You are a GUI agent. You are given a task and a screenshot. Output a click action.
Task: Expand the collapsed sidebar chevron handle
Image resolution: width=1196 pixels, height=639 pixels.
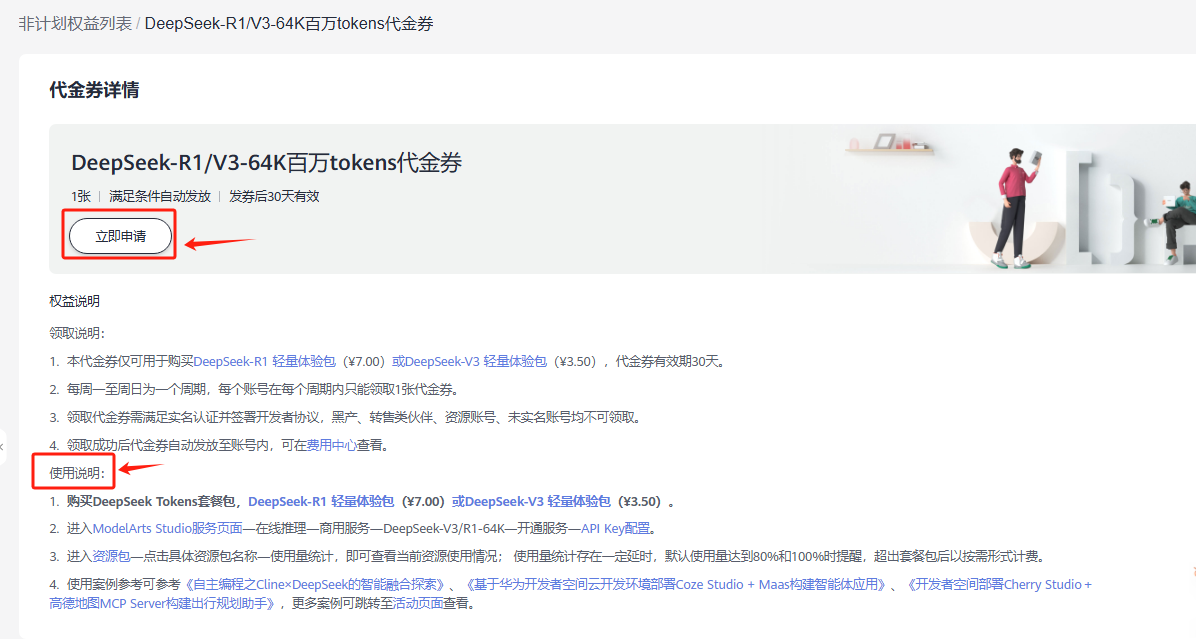pos(2,447)
